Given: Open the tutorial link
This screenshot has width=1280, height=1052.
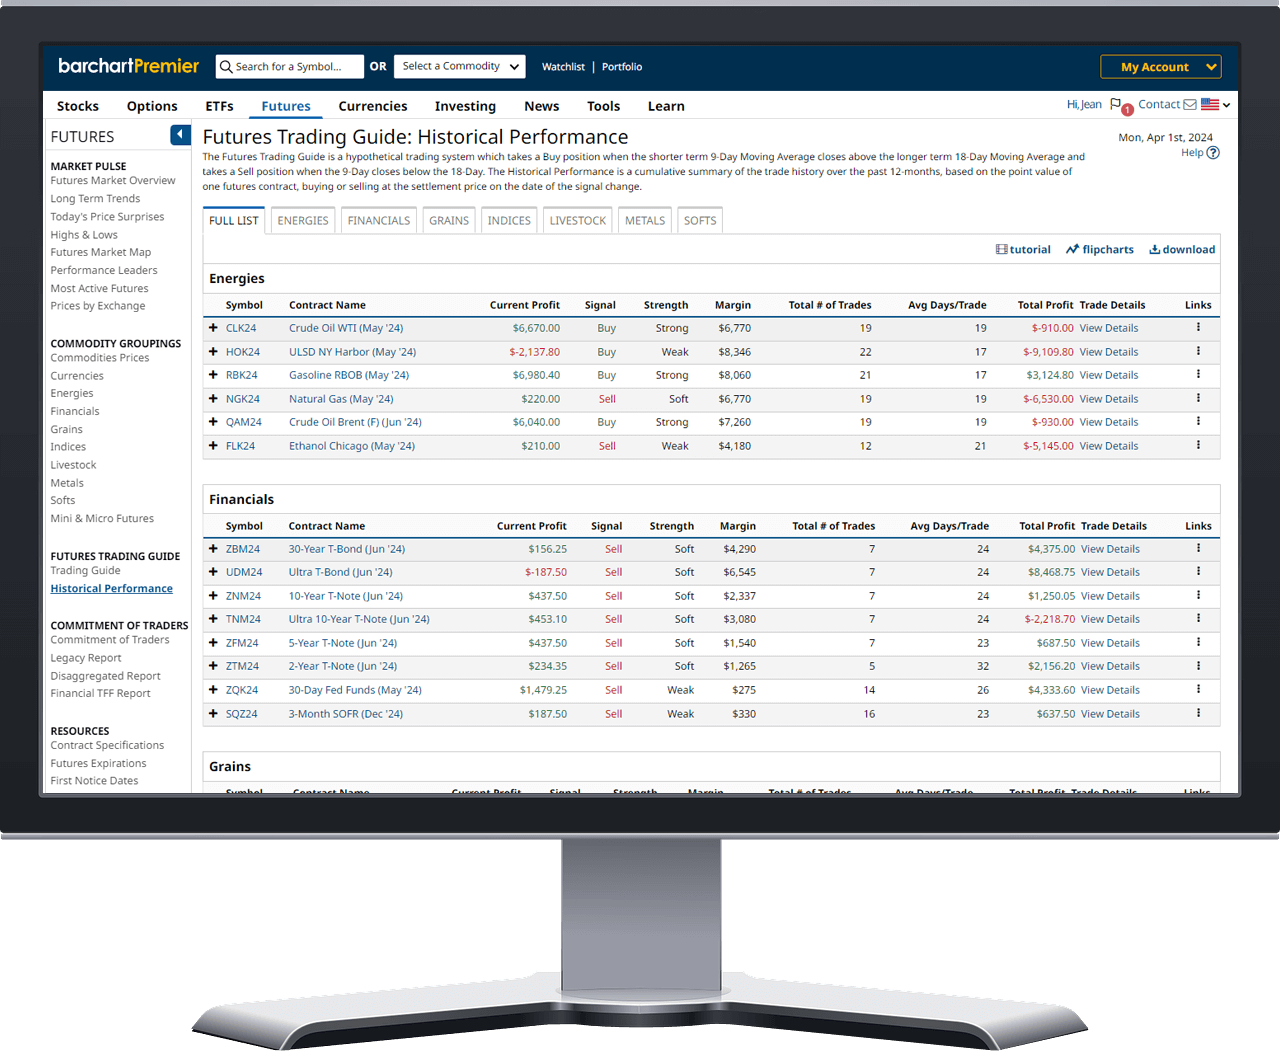Looking at the screenshot, I should click(x=1023, y=250).
